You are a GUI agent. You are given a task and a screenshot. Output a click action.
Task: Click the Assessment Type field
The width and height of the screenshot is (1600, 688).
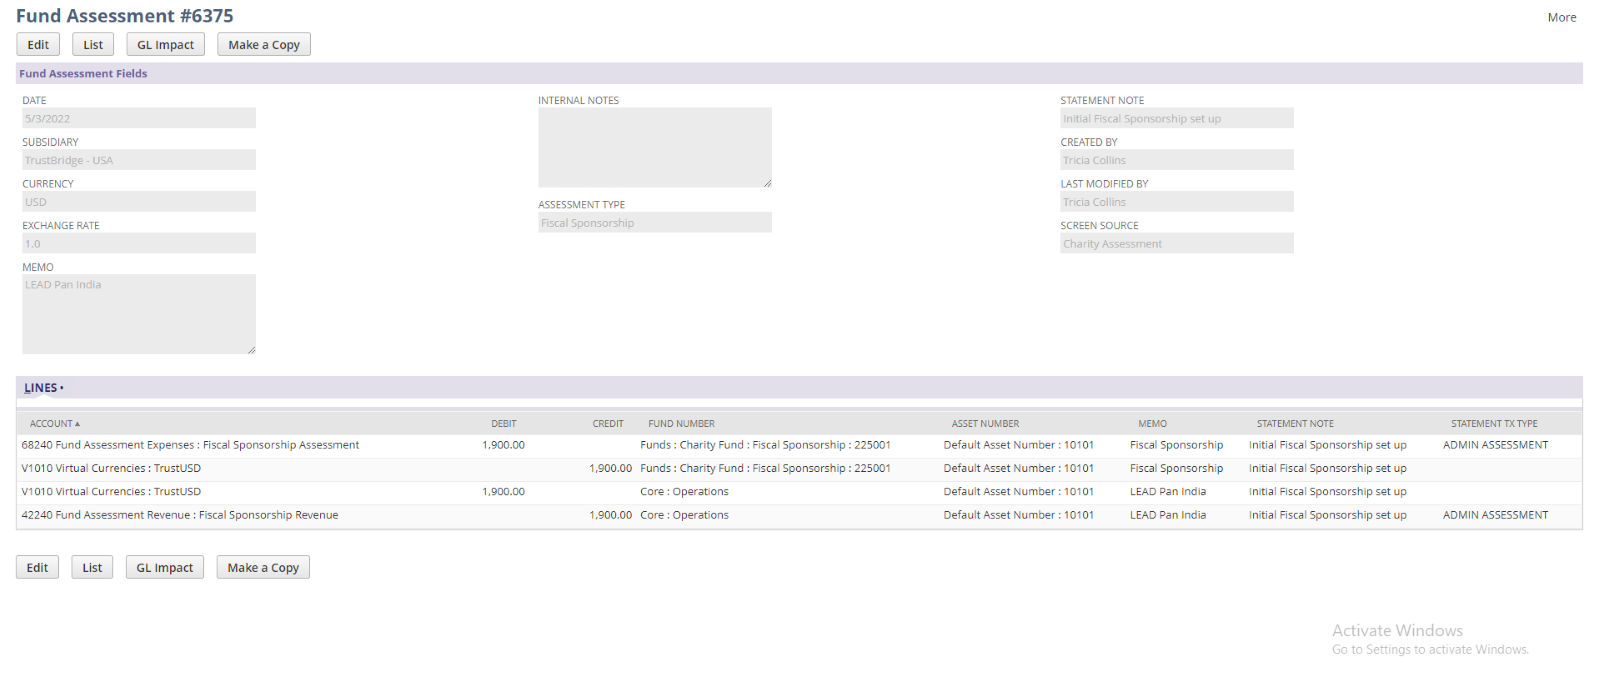point(654,223)
